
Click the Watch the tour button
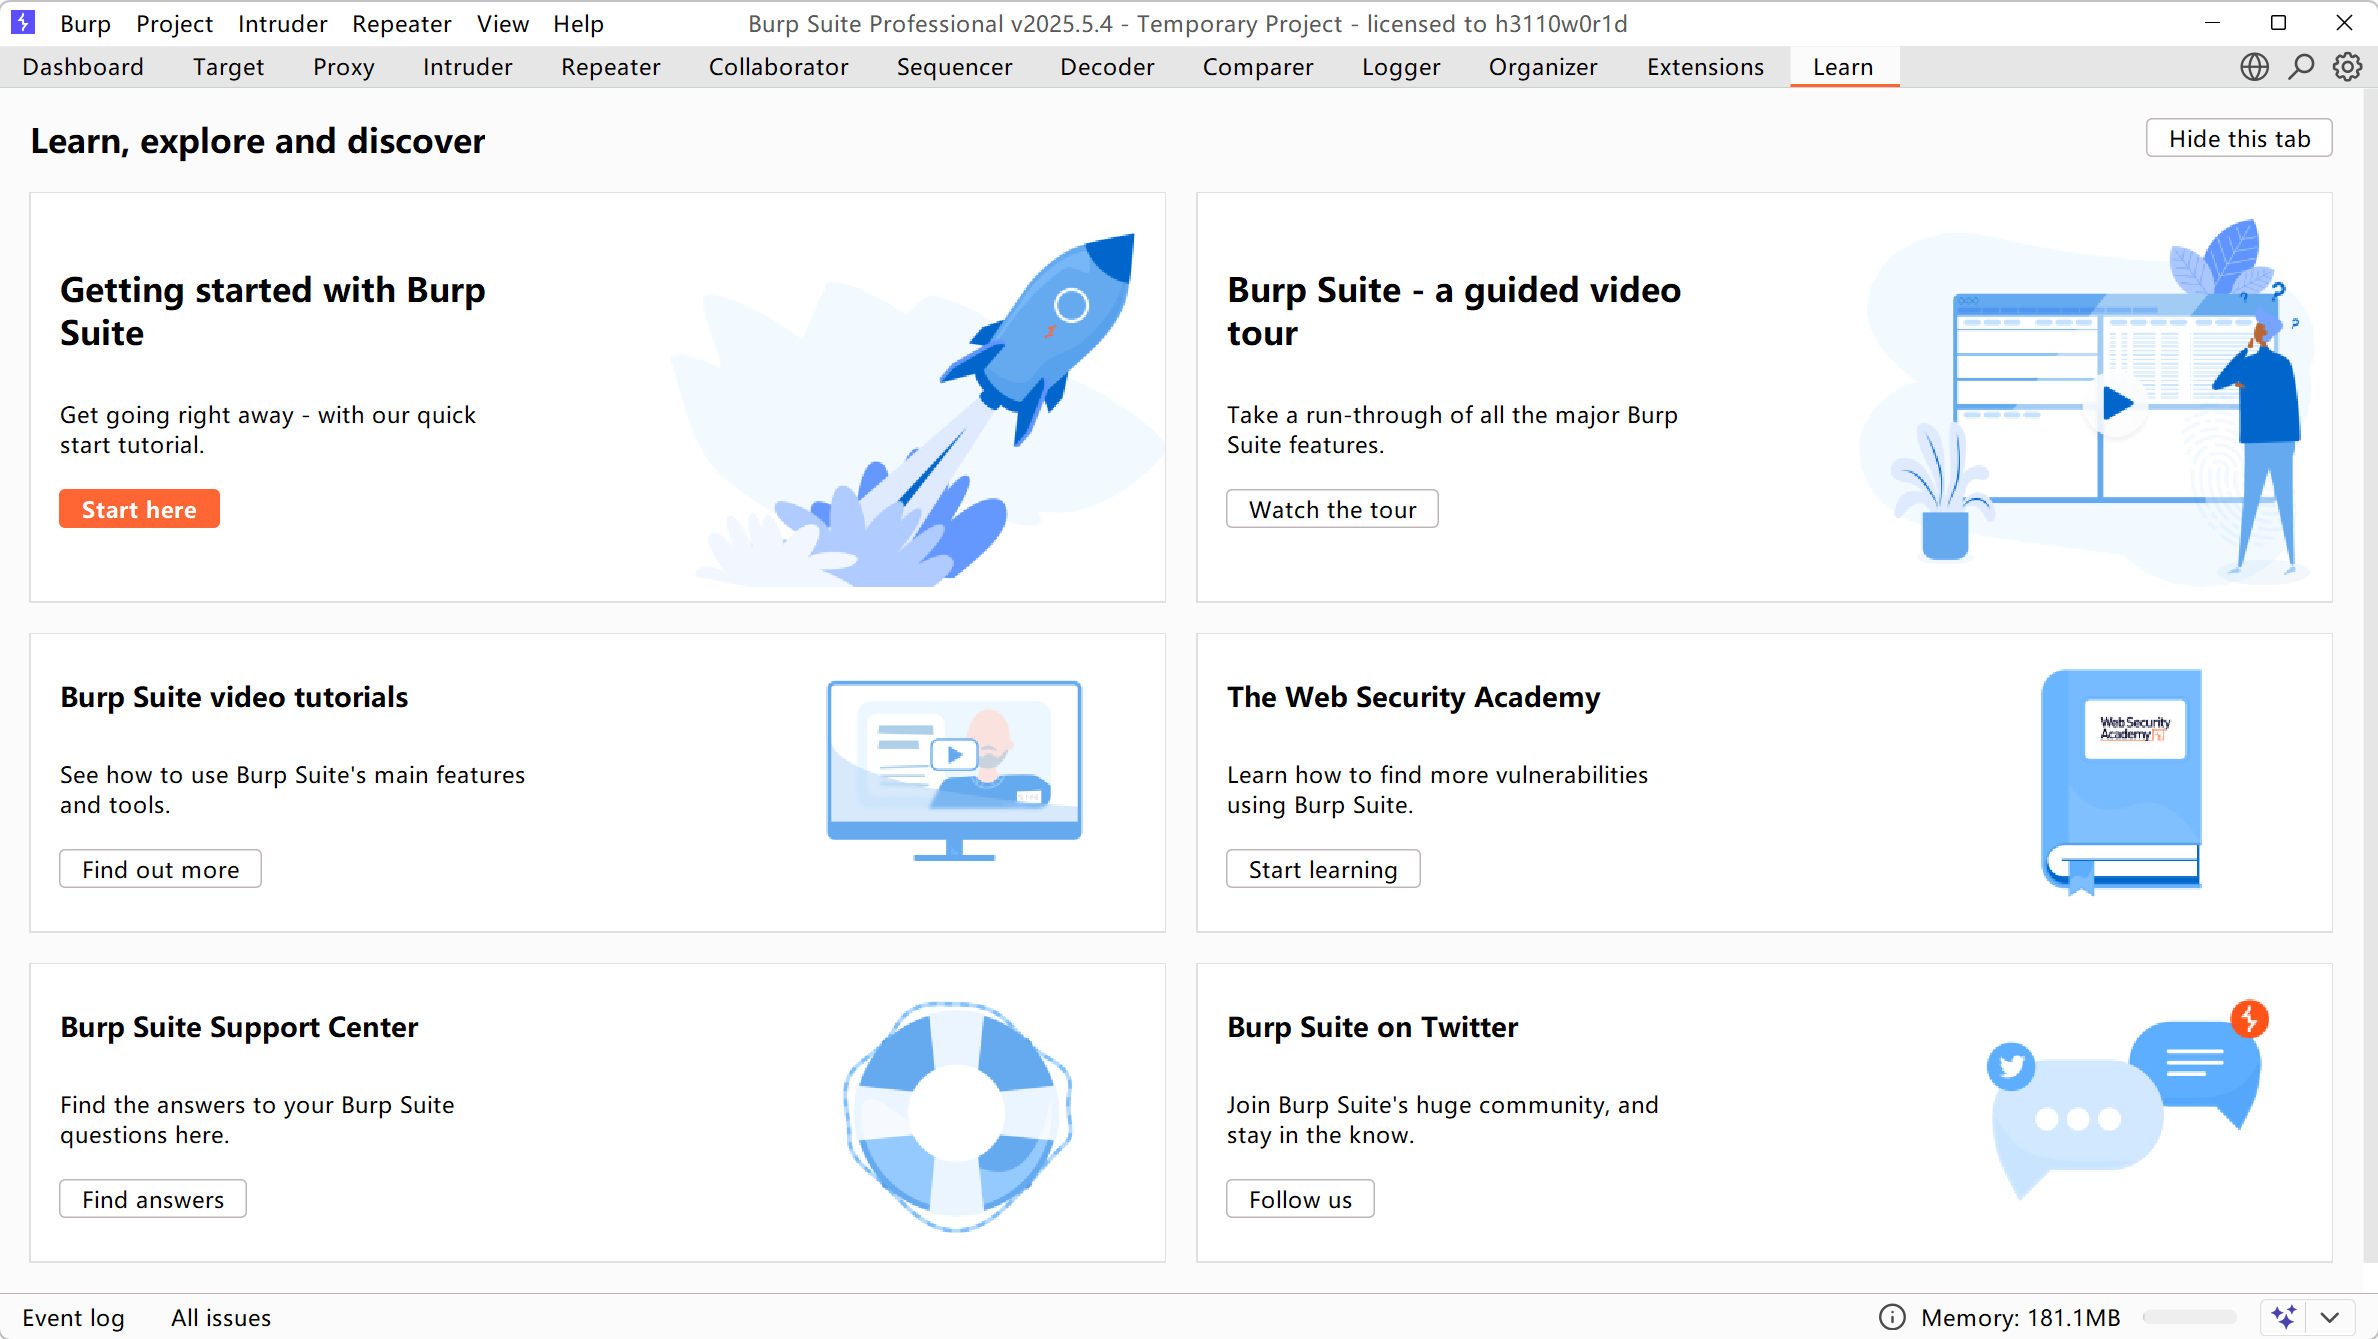[1331, 509]
